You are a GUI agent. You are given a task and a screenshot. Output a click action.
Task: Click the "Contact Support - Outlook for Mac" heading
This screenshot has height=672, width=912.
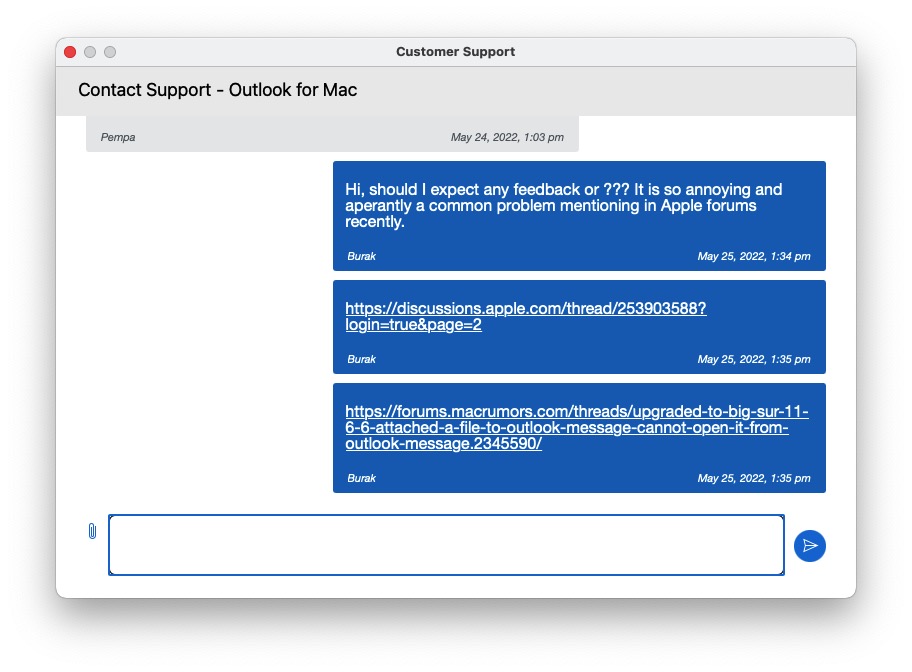coord(218,90)
